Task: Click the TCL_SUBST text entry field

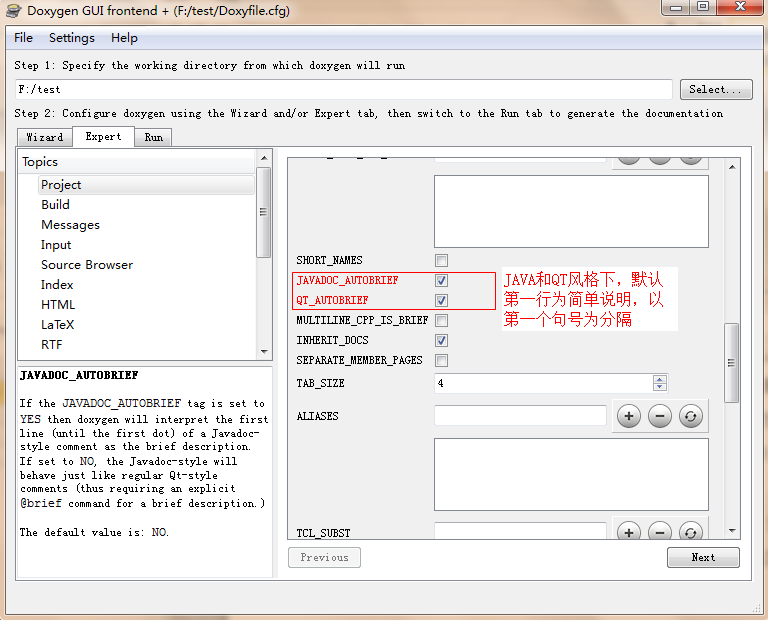Action: click(520, 531)
